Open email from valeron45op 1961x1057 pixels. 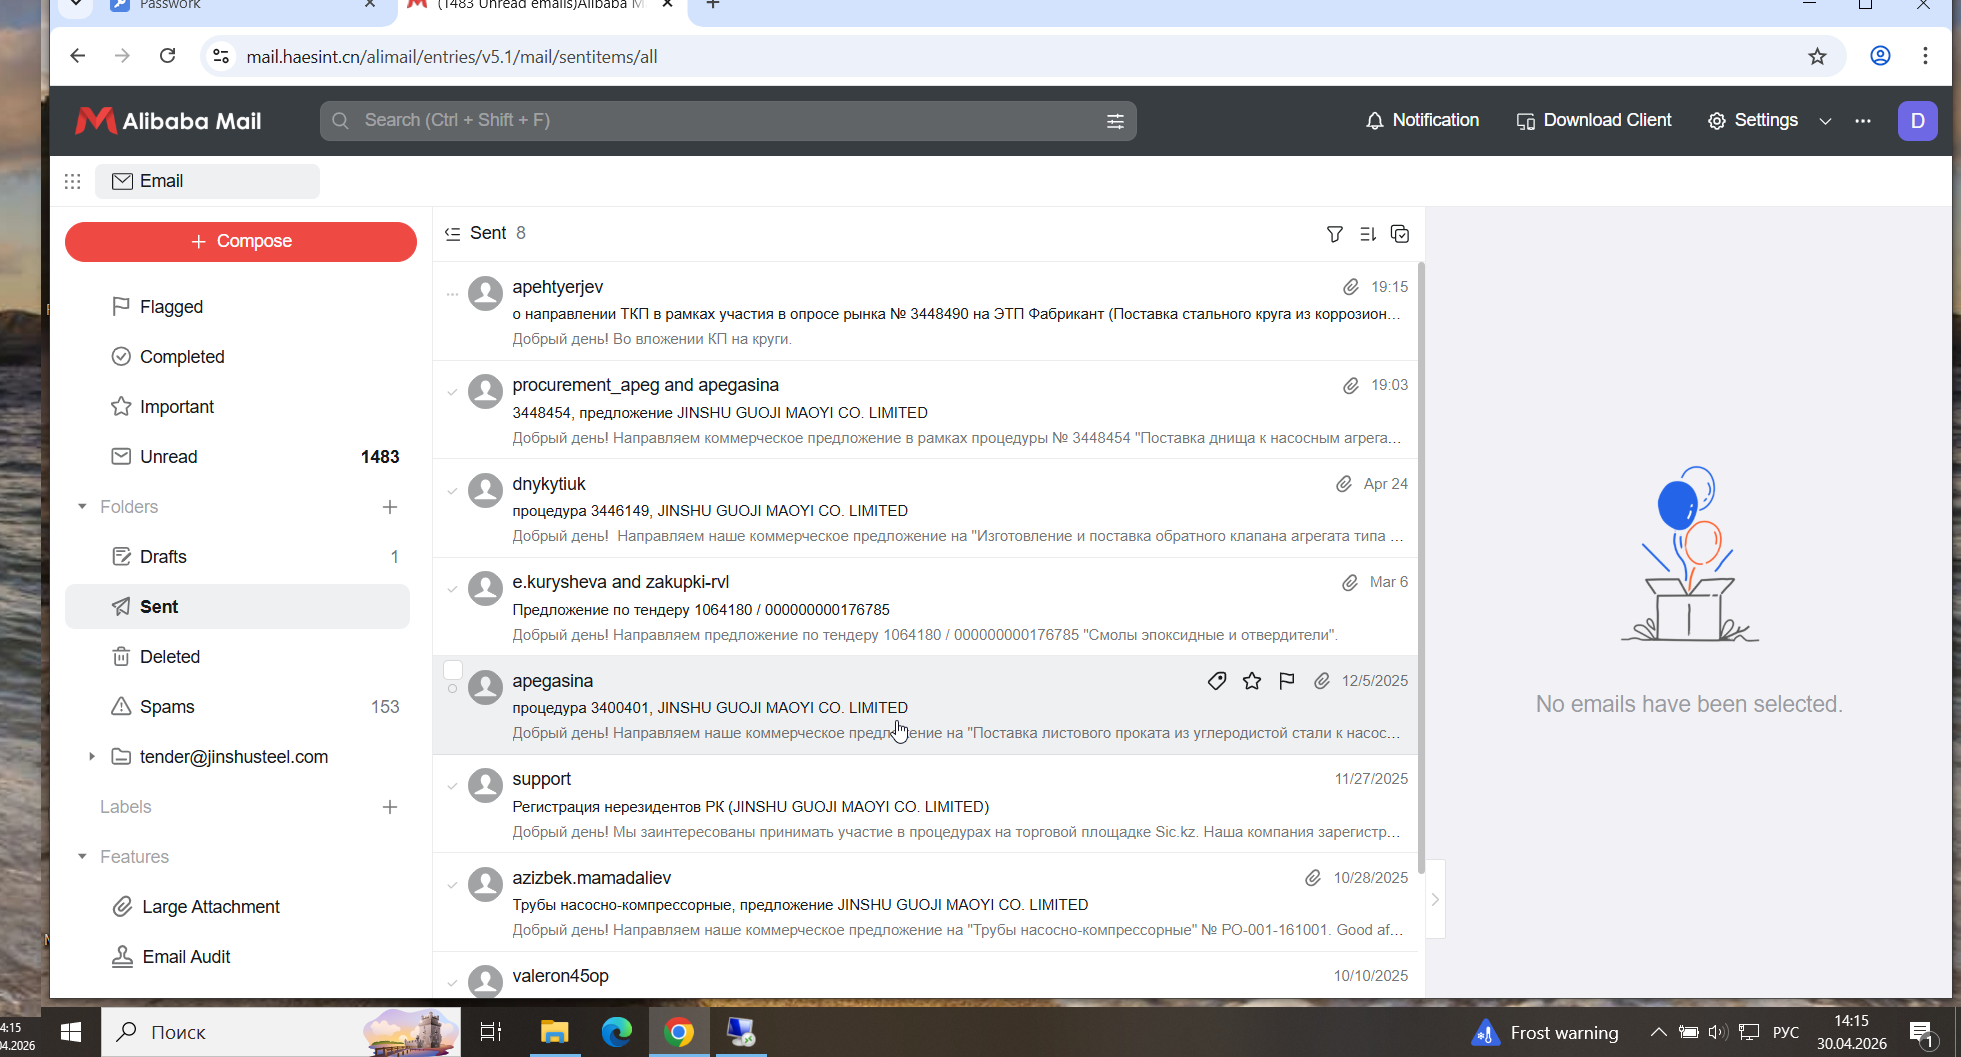click(x=926, y=976)
